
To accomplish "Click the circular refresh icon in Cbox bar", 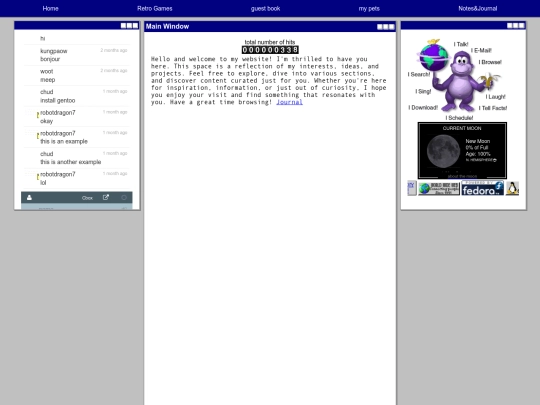I will pyautogui.click(x=124, y=197).
